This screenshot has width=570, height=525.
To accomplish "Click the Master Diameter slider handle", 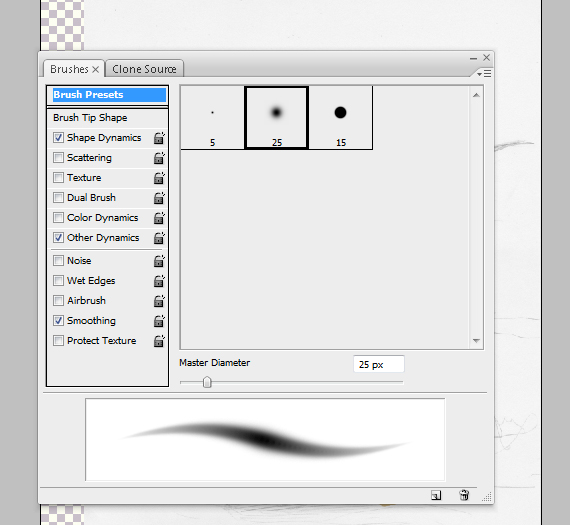I will click(207, 382).
